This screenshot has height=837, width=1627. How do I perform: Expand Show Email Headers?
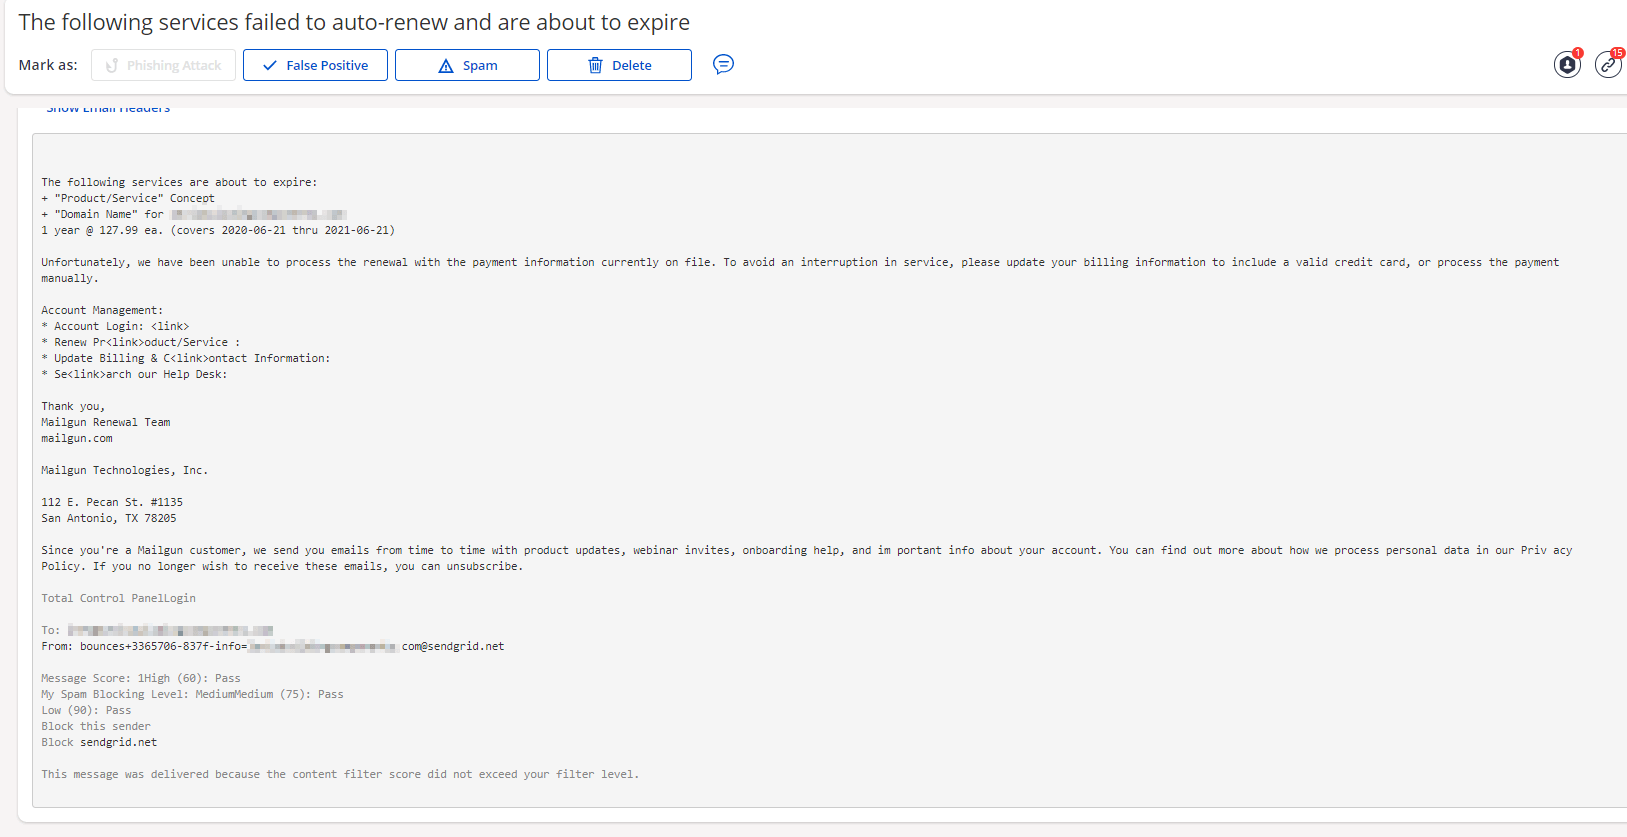[x=108, y=108]
